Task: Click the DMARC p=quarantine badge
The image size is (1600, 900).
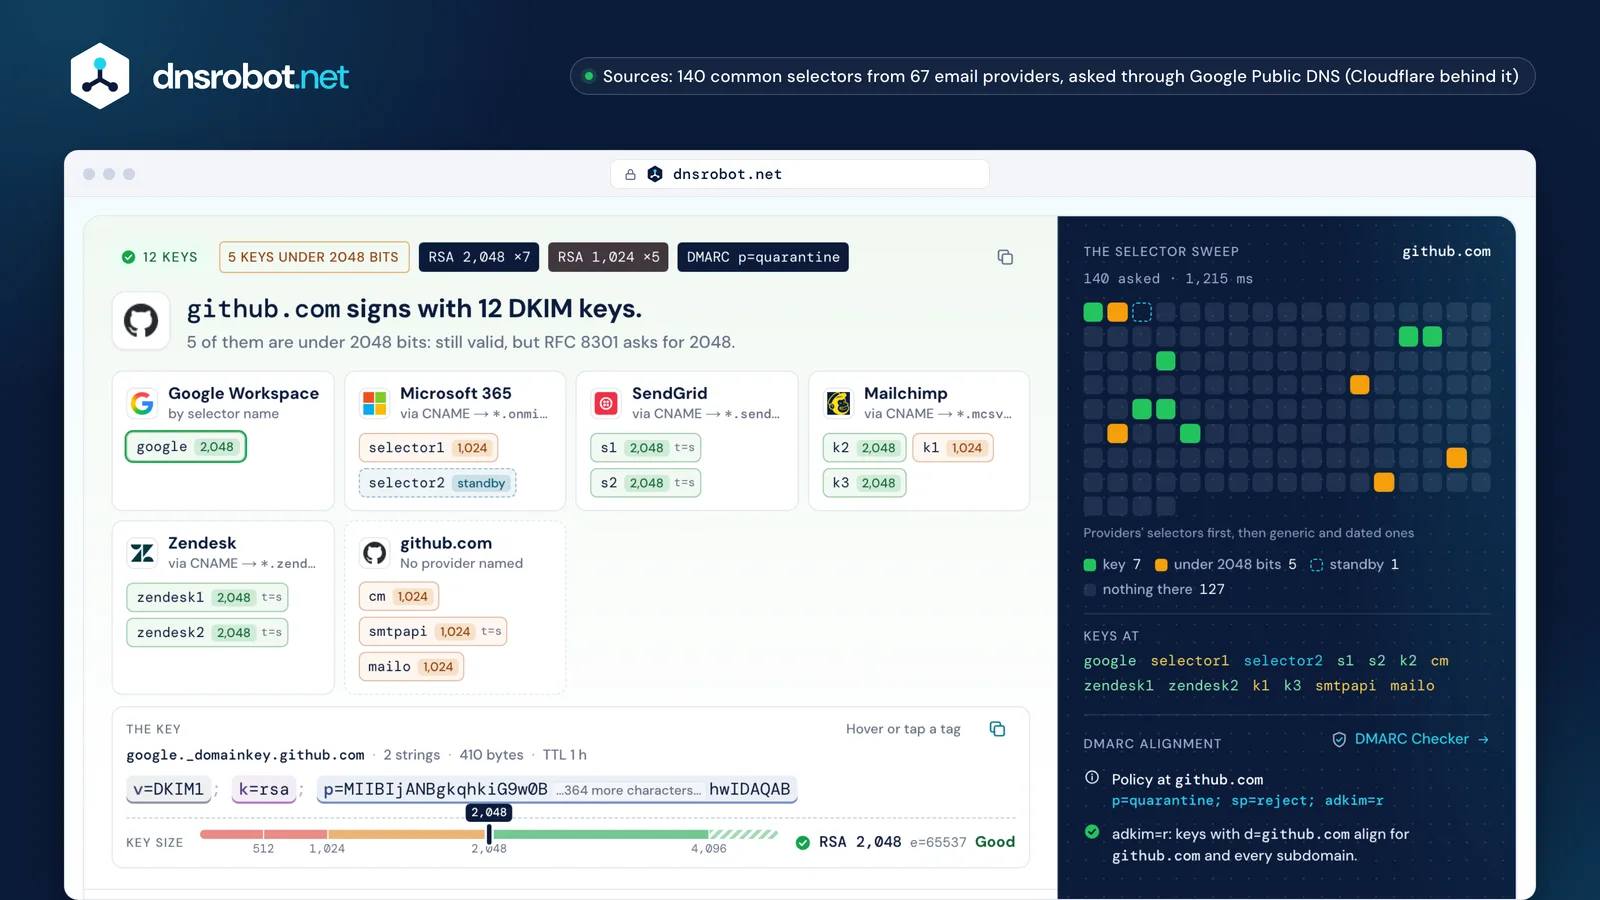Action: (763, 257)
